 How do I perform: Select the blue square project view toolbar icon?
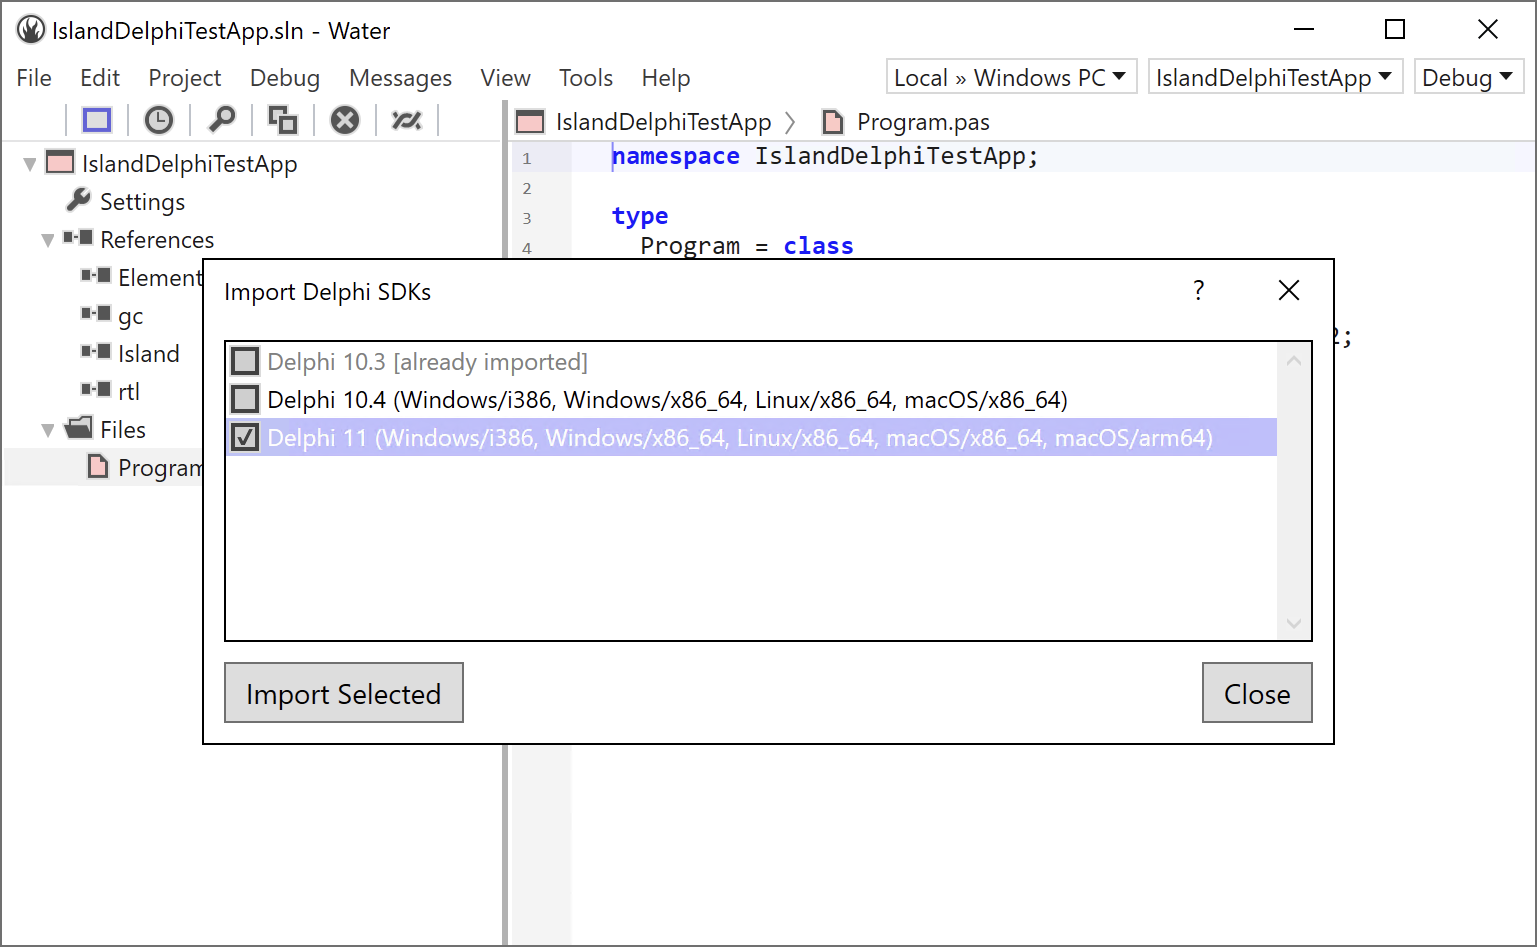click(96, 119)
